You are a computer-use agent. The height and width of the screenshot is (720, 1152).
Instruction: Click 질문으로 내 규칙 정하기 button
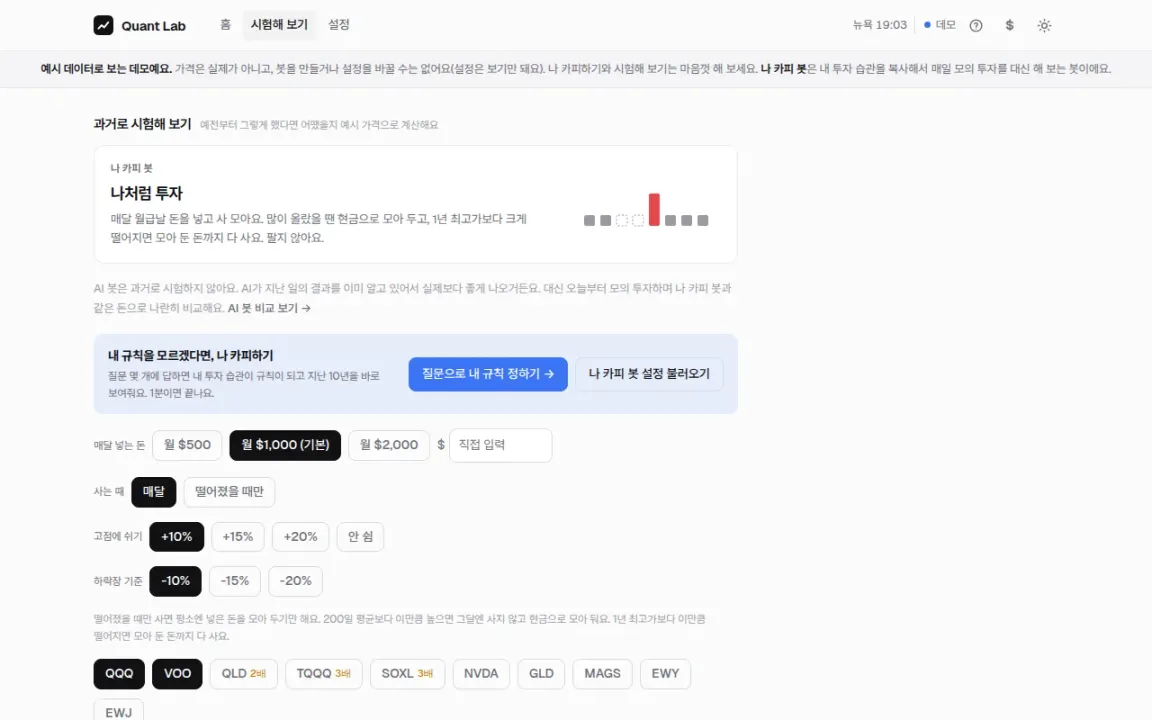coord(488,374)
